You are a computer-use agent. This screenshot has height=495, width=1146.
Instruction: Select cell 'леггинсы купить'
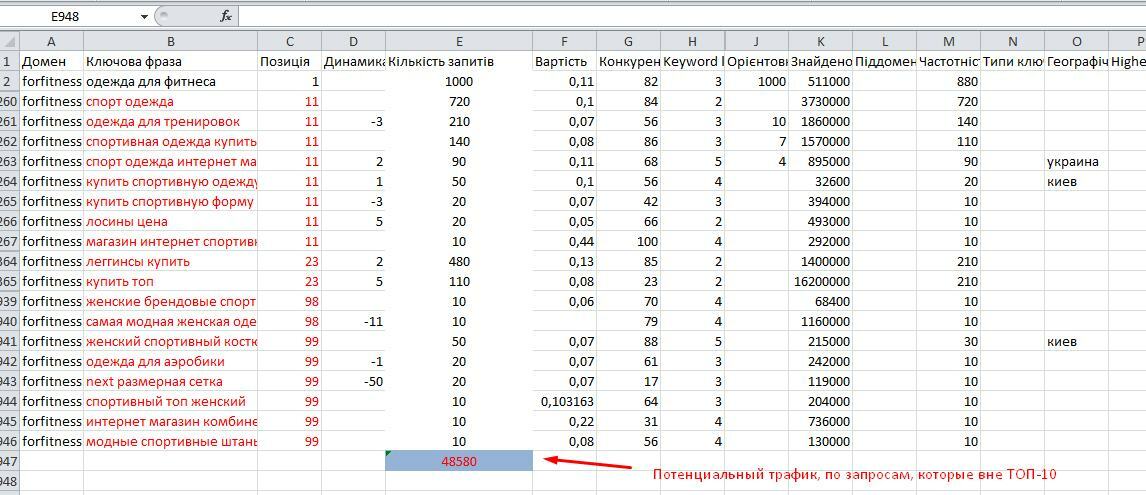(170, 262)
